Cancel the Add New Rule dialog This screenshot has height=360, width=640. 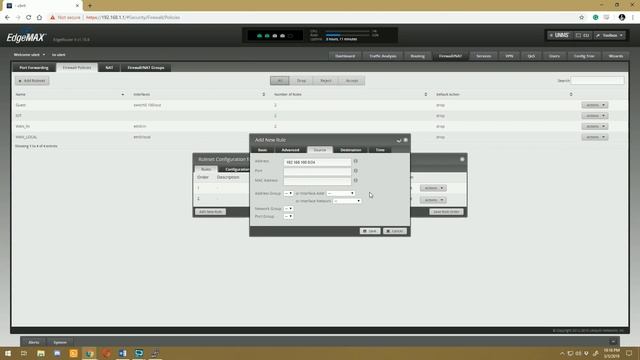pyautogui.click(x=395, y=231)
